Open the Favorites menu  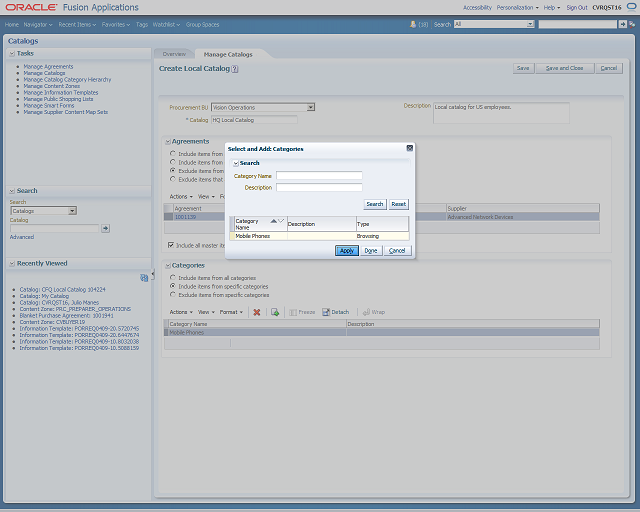116,24
